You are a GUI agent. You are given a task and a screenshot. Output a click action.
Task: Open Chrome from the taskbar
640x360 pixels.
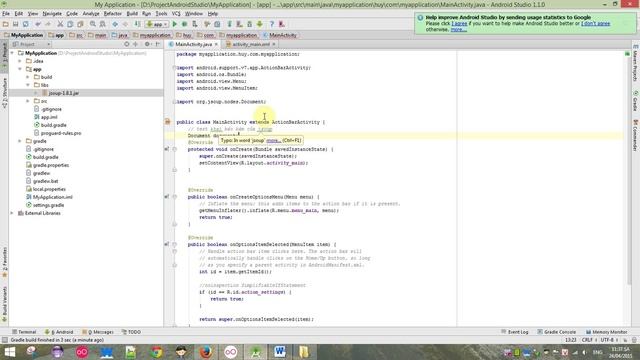pos(156,352)
